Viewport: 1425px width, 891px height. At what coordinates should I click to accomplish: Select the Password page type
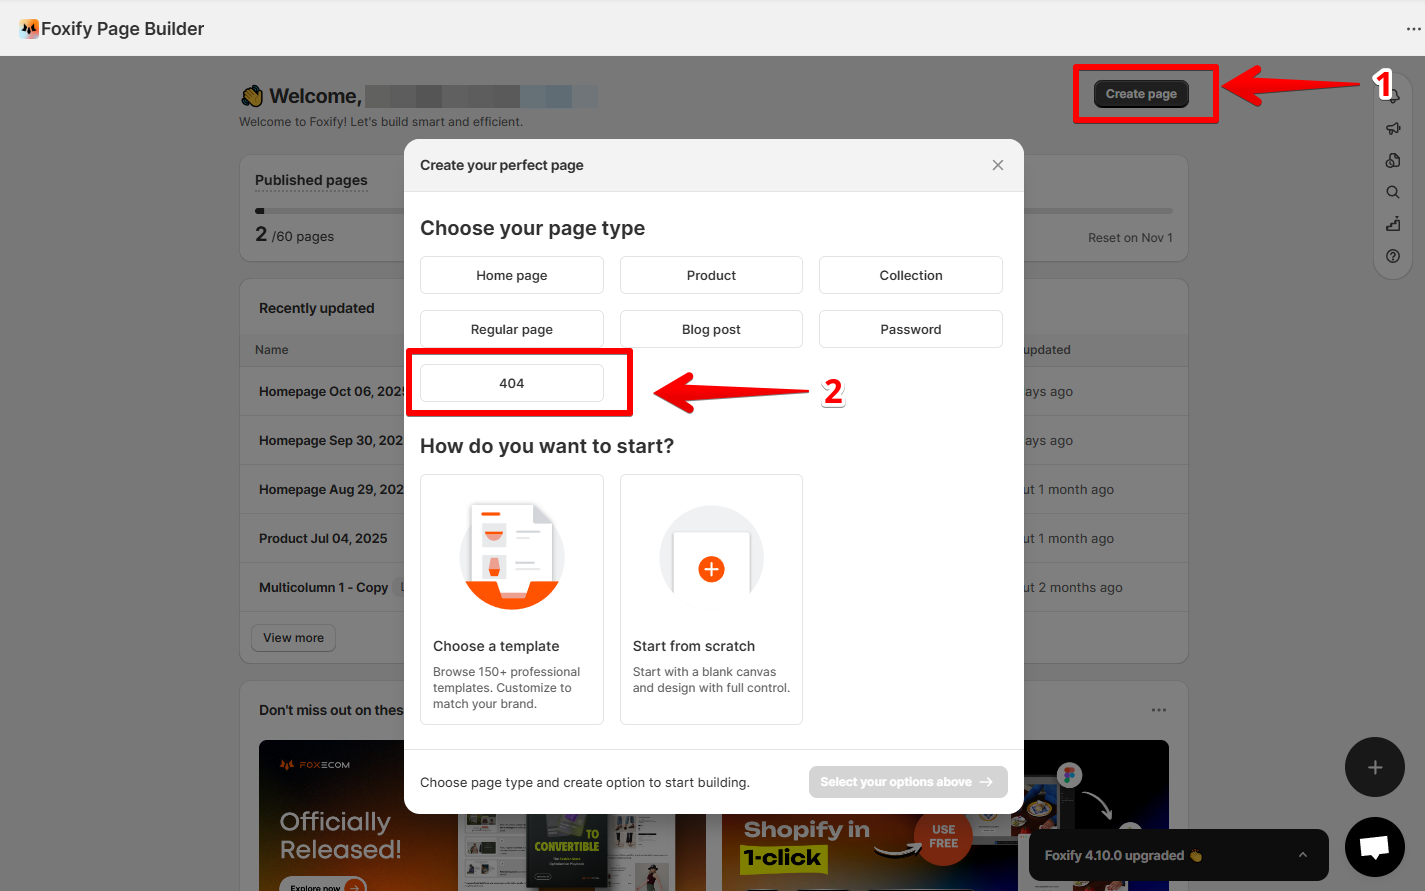tap(911, 329)
